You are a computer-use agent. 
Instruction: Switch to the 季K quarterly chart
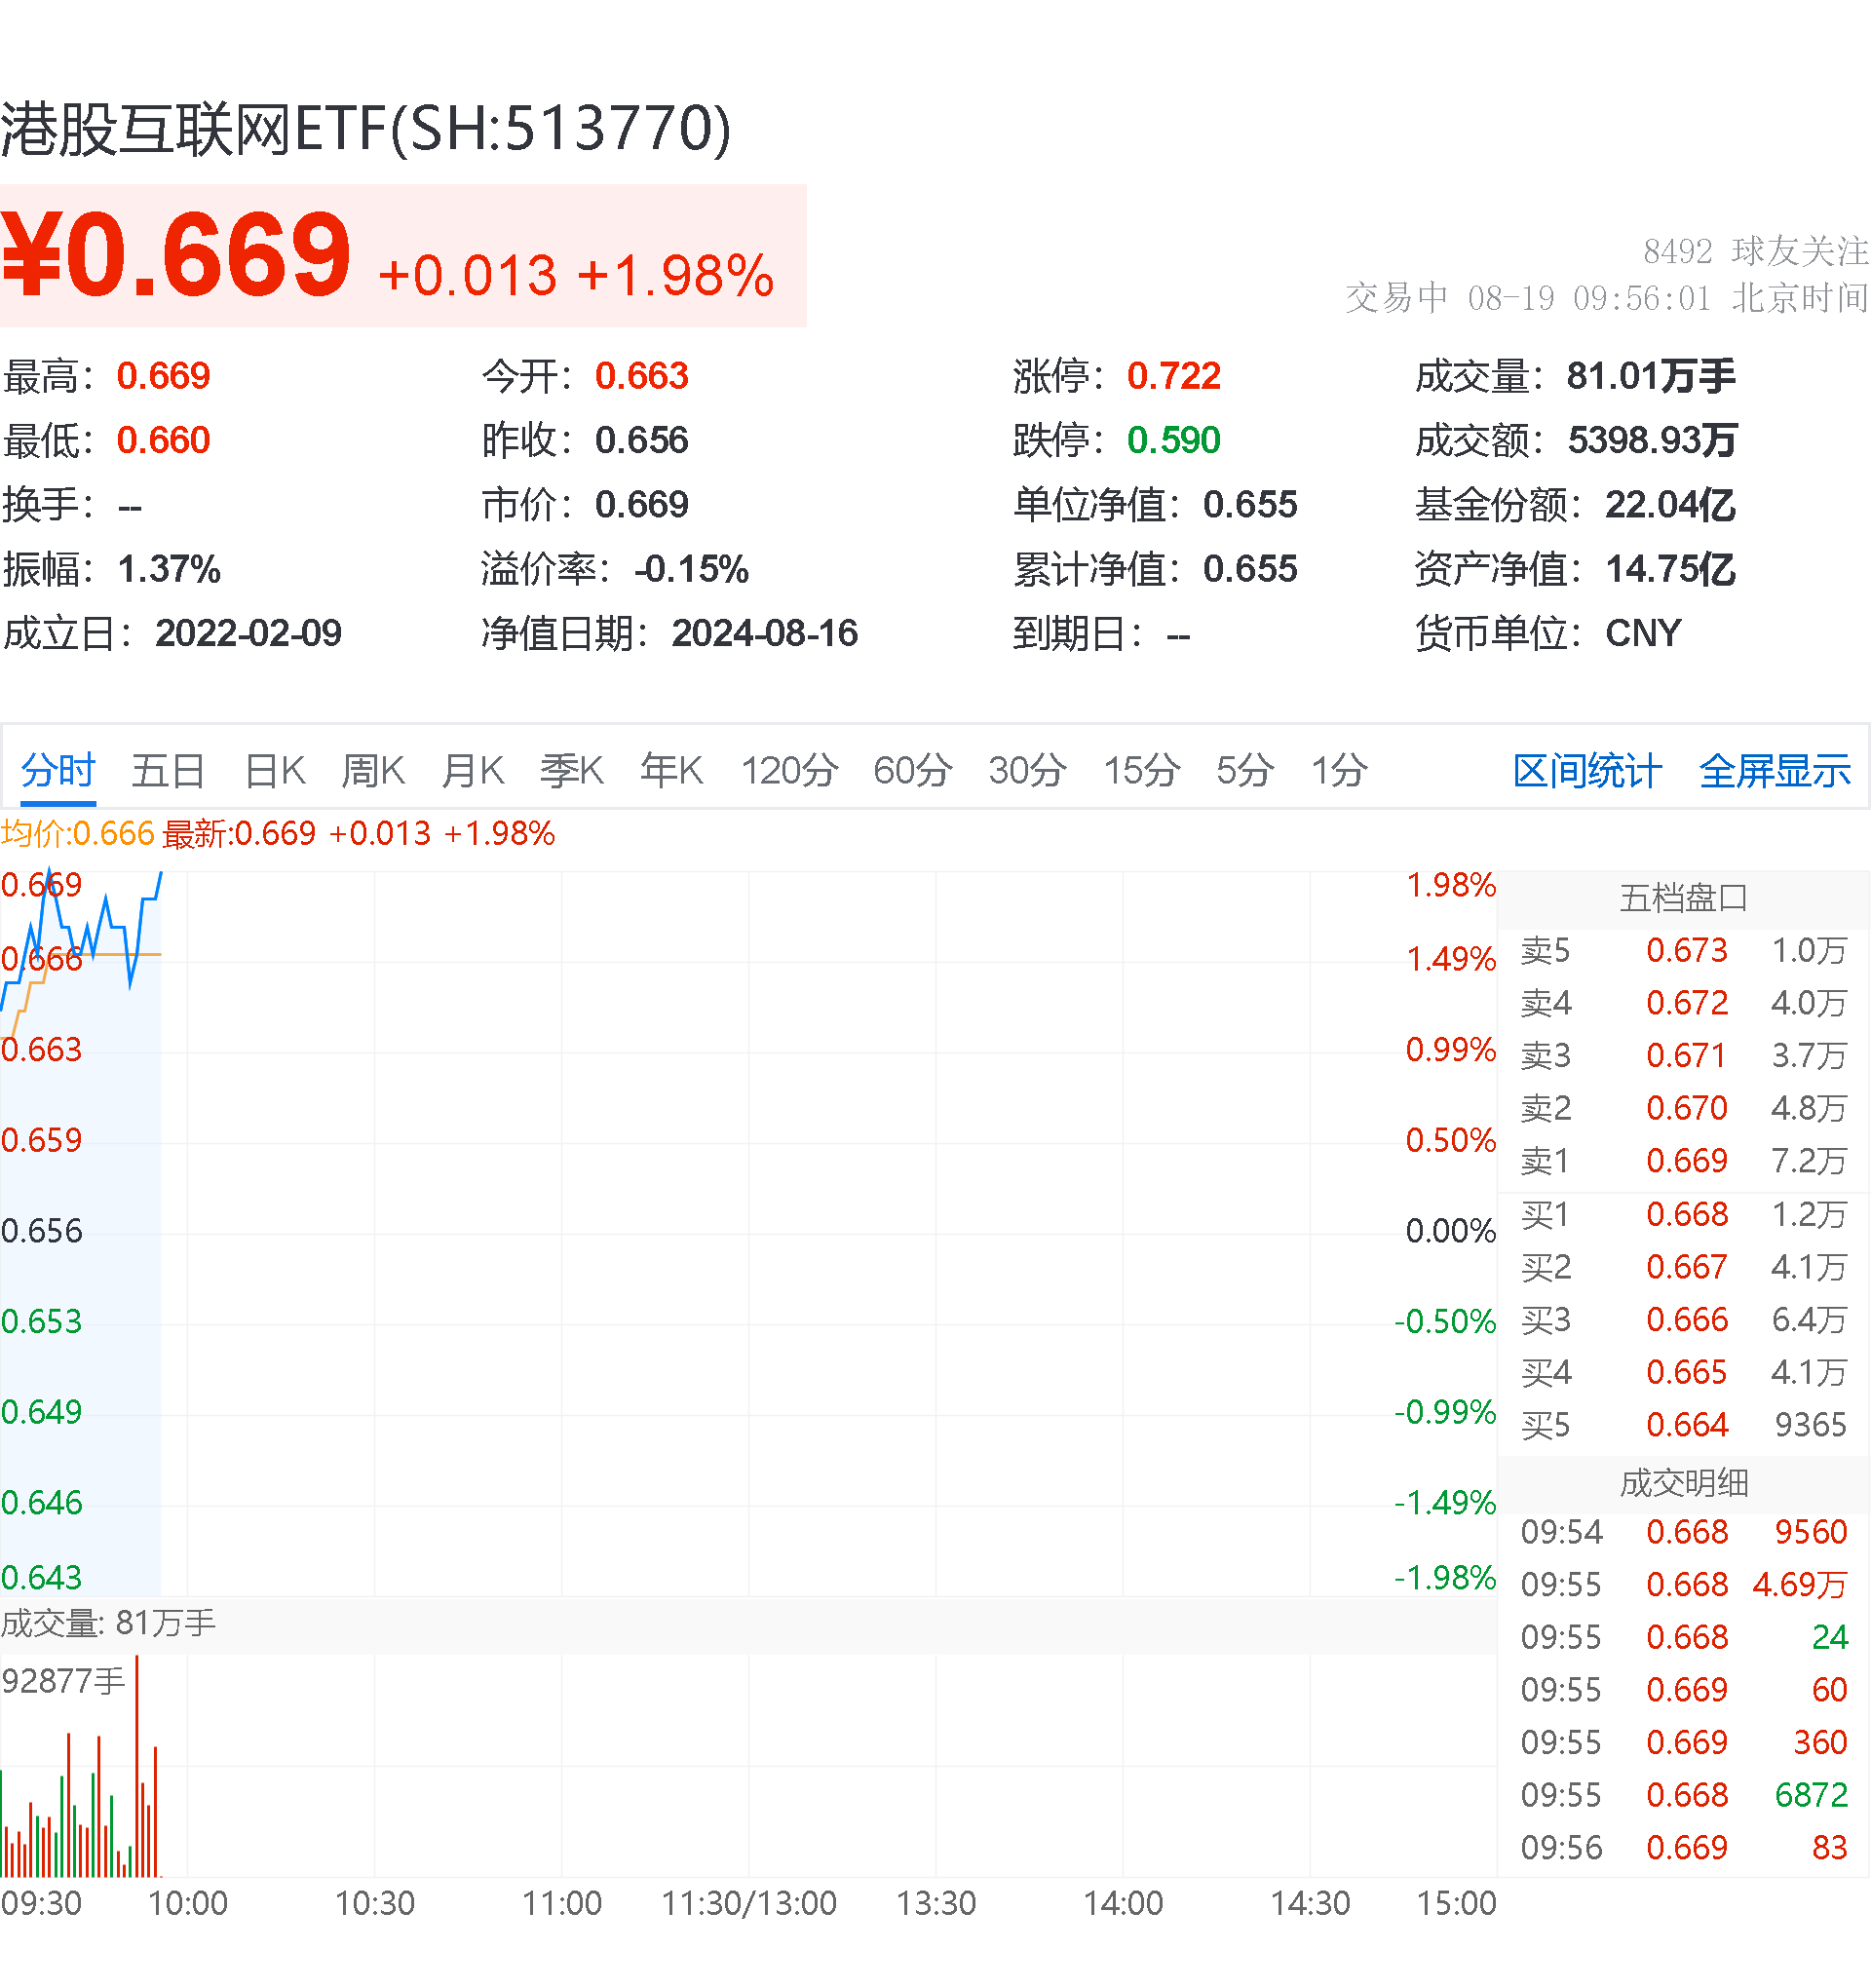pos(571,770)
